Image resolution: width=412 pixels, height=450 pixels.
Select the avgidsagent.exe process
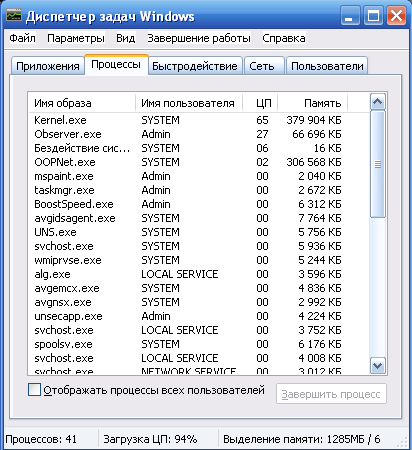click(x=199, y=218)
